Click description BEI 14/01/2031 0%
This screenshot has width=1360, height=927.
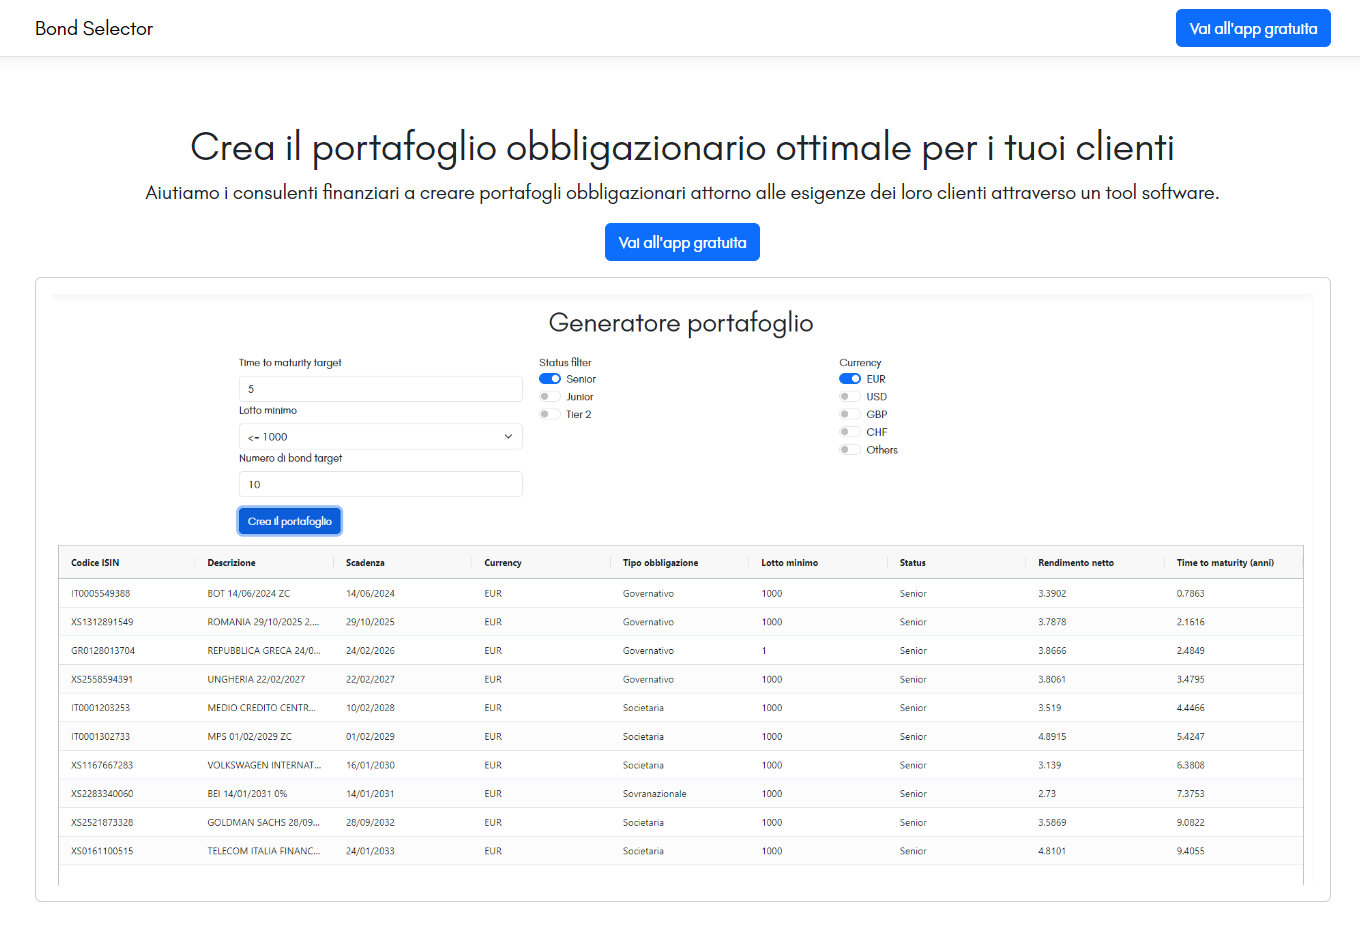click(247, 794)
